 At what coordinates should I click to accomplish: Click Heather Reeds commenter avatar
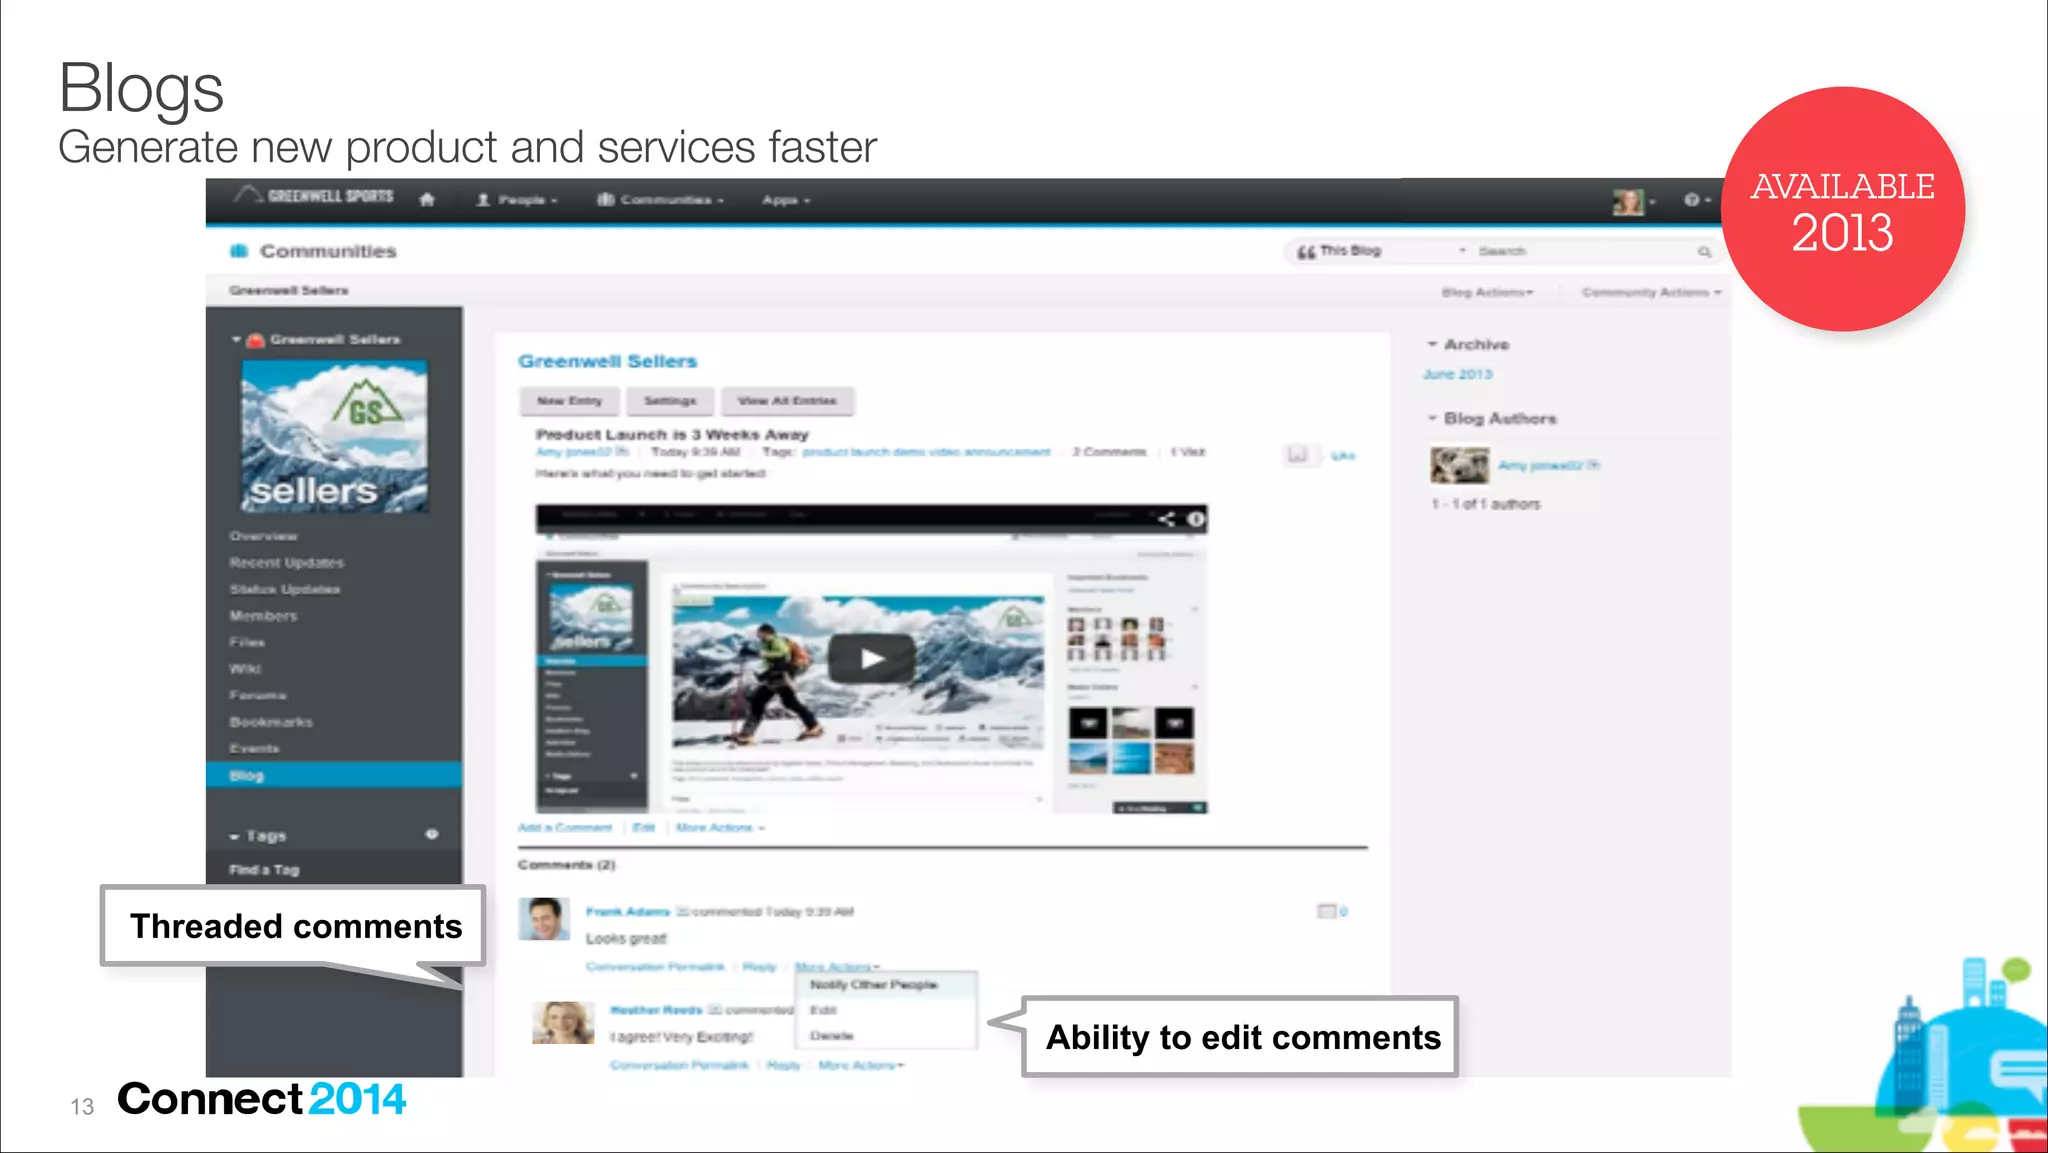pyautogui.click(x=563, y=1023)
